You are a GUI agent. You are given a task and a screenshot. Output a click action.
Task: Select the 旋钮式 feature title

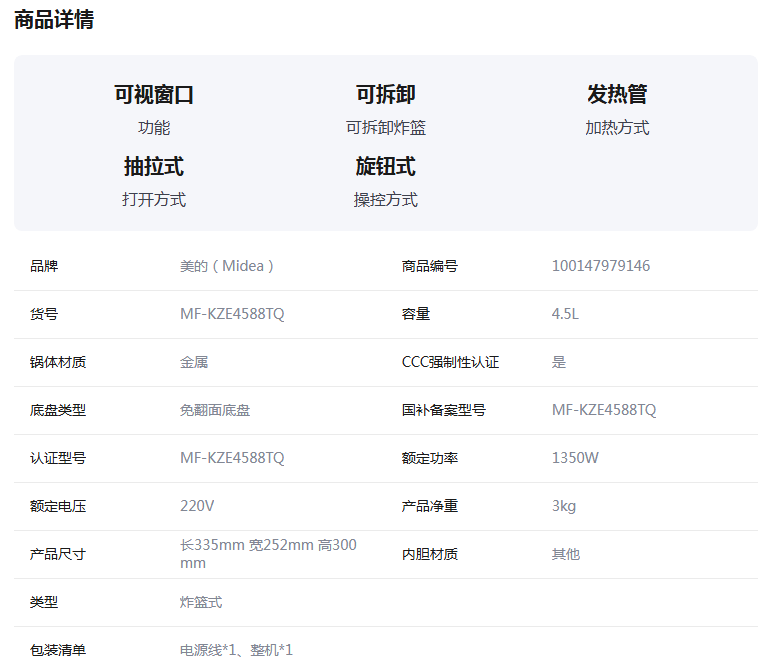click(x=386, y=166)
